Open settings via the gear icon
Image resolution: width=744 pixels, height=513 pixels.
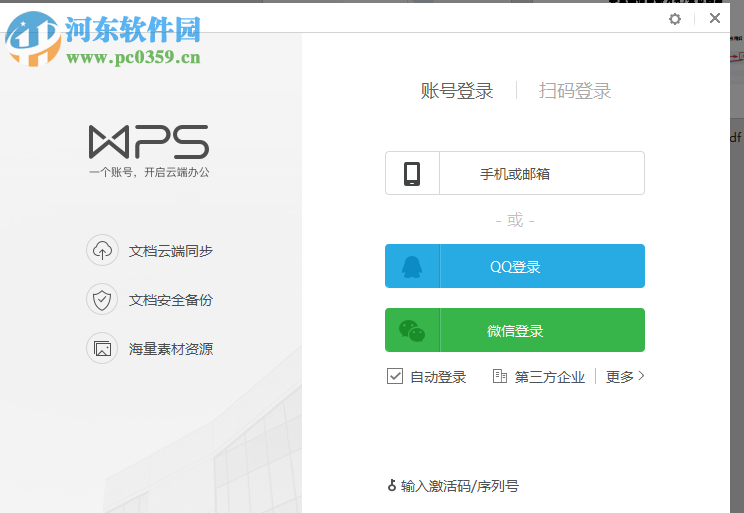click(x=675, y=19)
